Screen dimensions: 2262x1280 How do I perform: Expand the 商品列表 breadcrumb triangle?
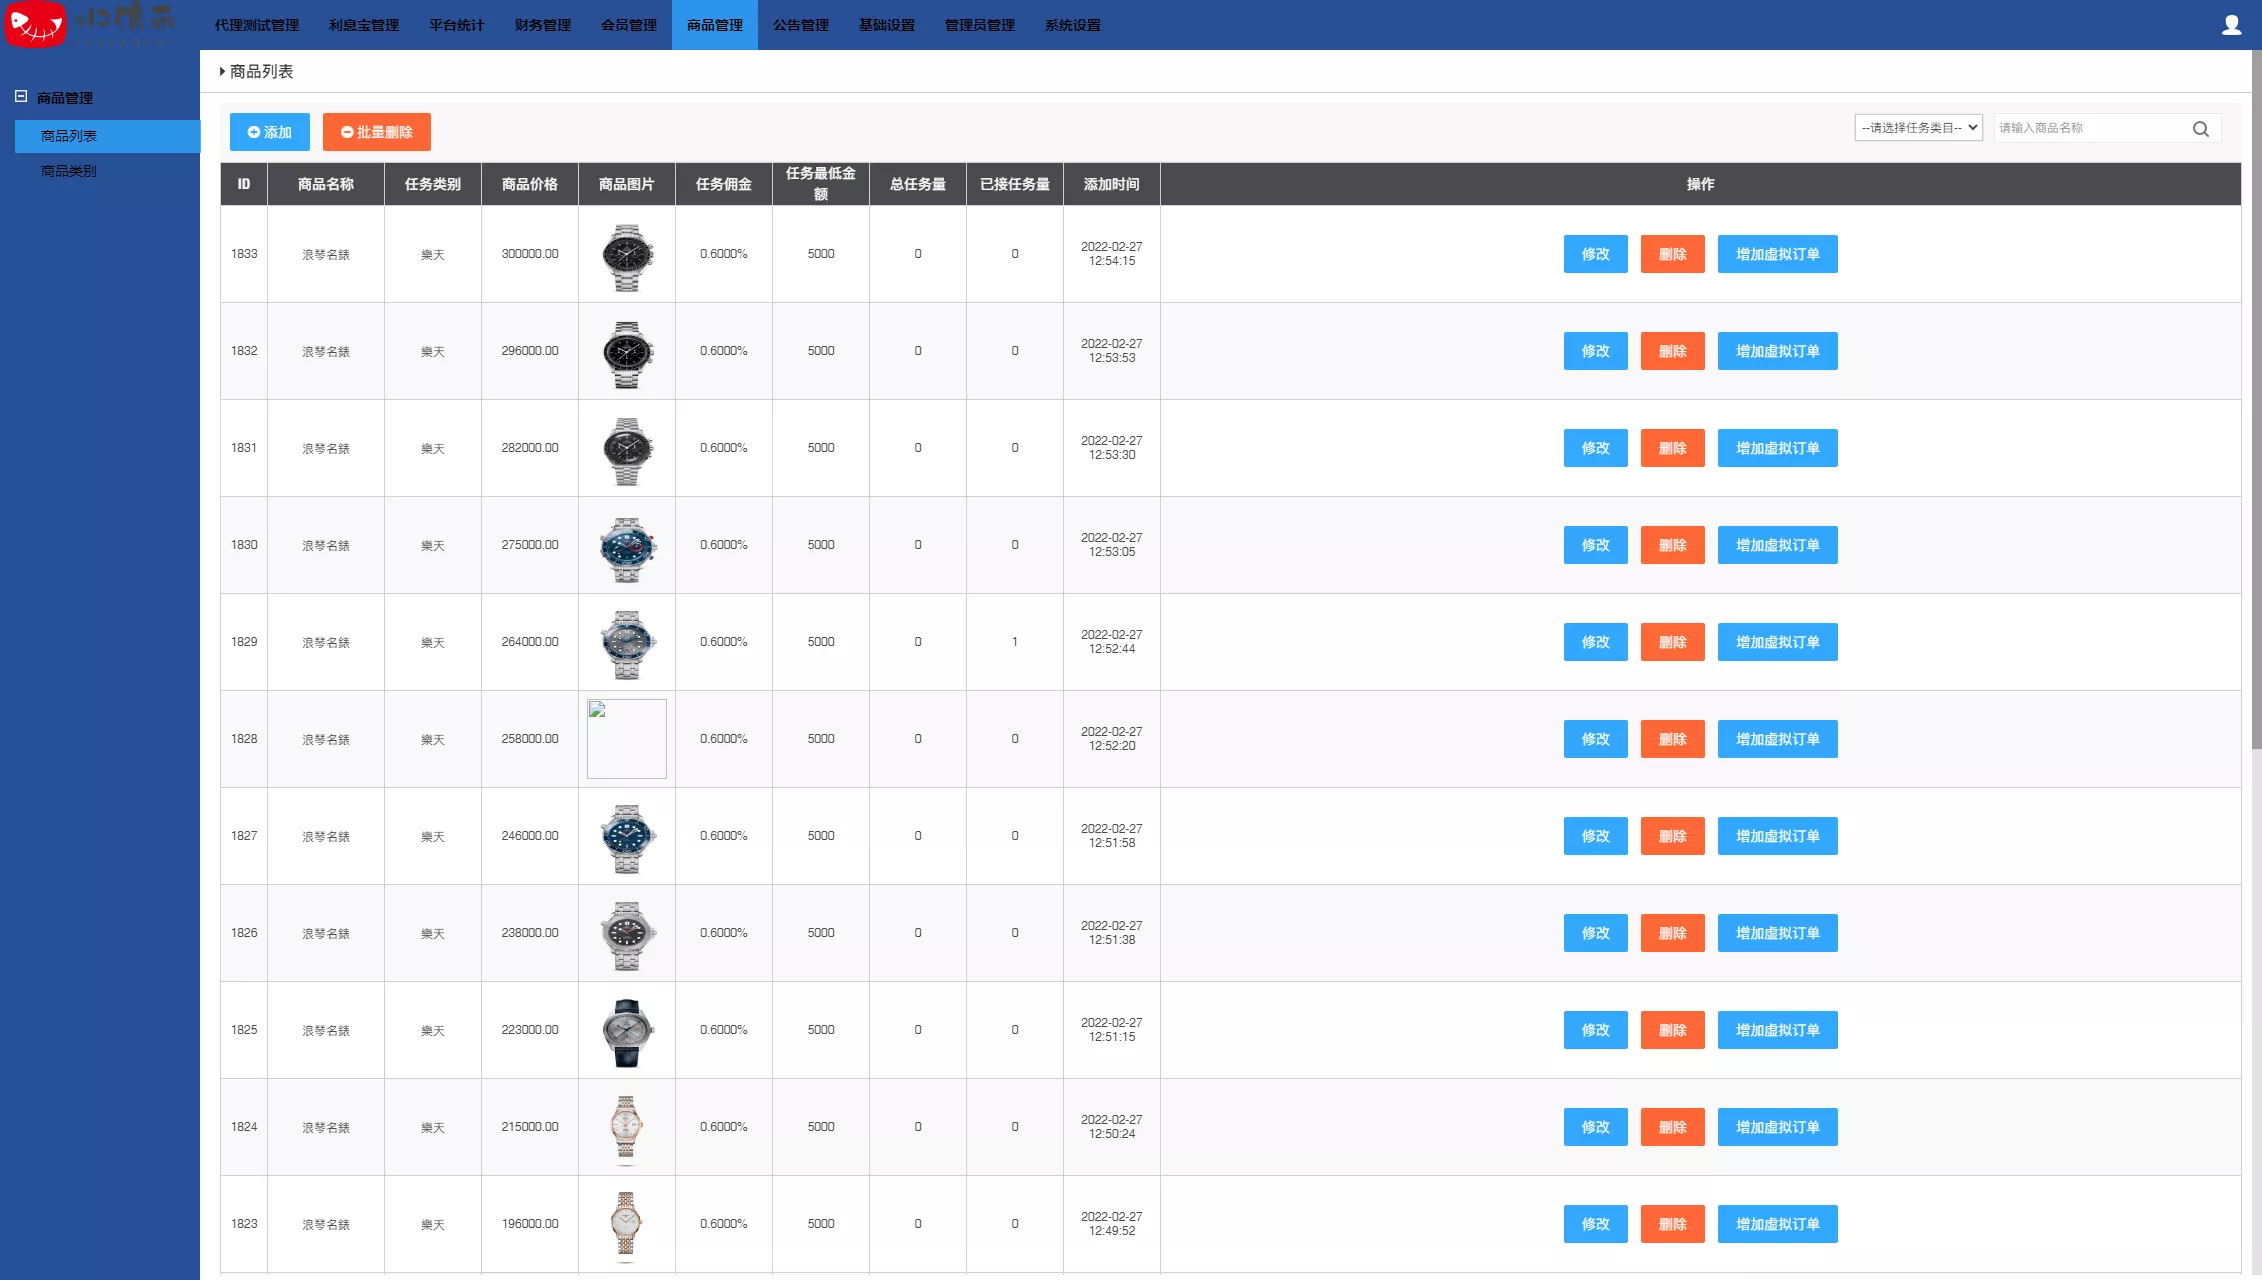[x=222, y=71]
